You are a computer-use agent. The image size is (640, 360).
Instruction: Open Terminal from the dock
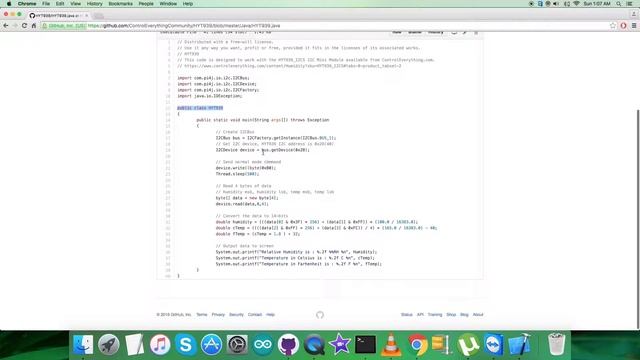pyautogui.click(x=365, y=344)
